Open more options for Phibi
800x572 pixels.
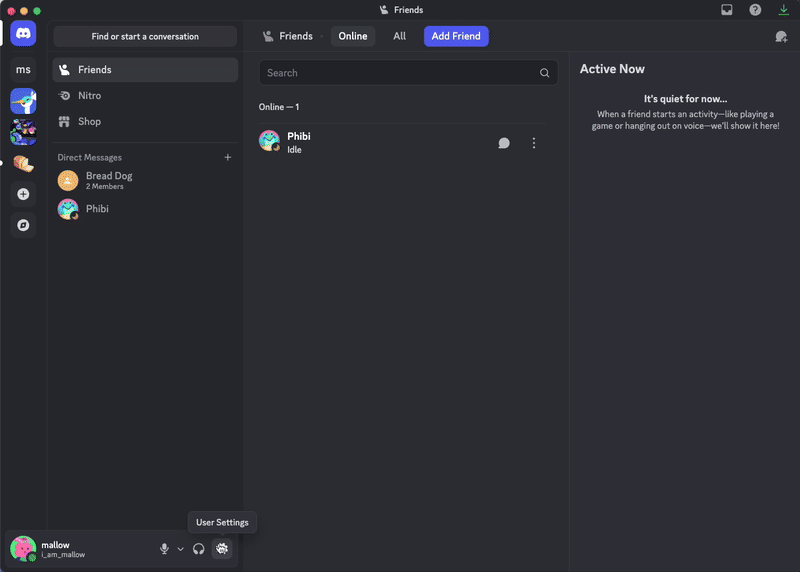(534, 143)
